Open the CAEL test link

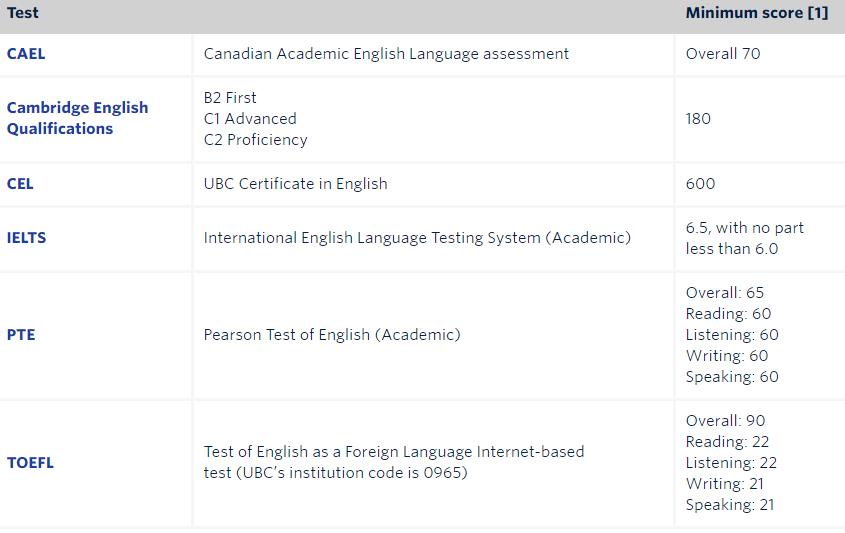pyautogui.click(x=26, y=54)
